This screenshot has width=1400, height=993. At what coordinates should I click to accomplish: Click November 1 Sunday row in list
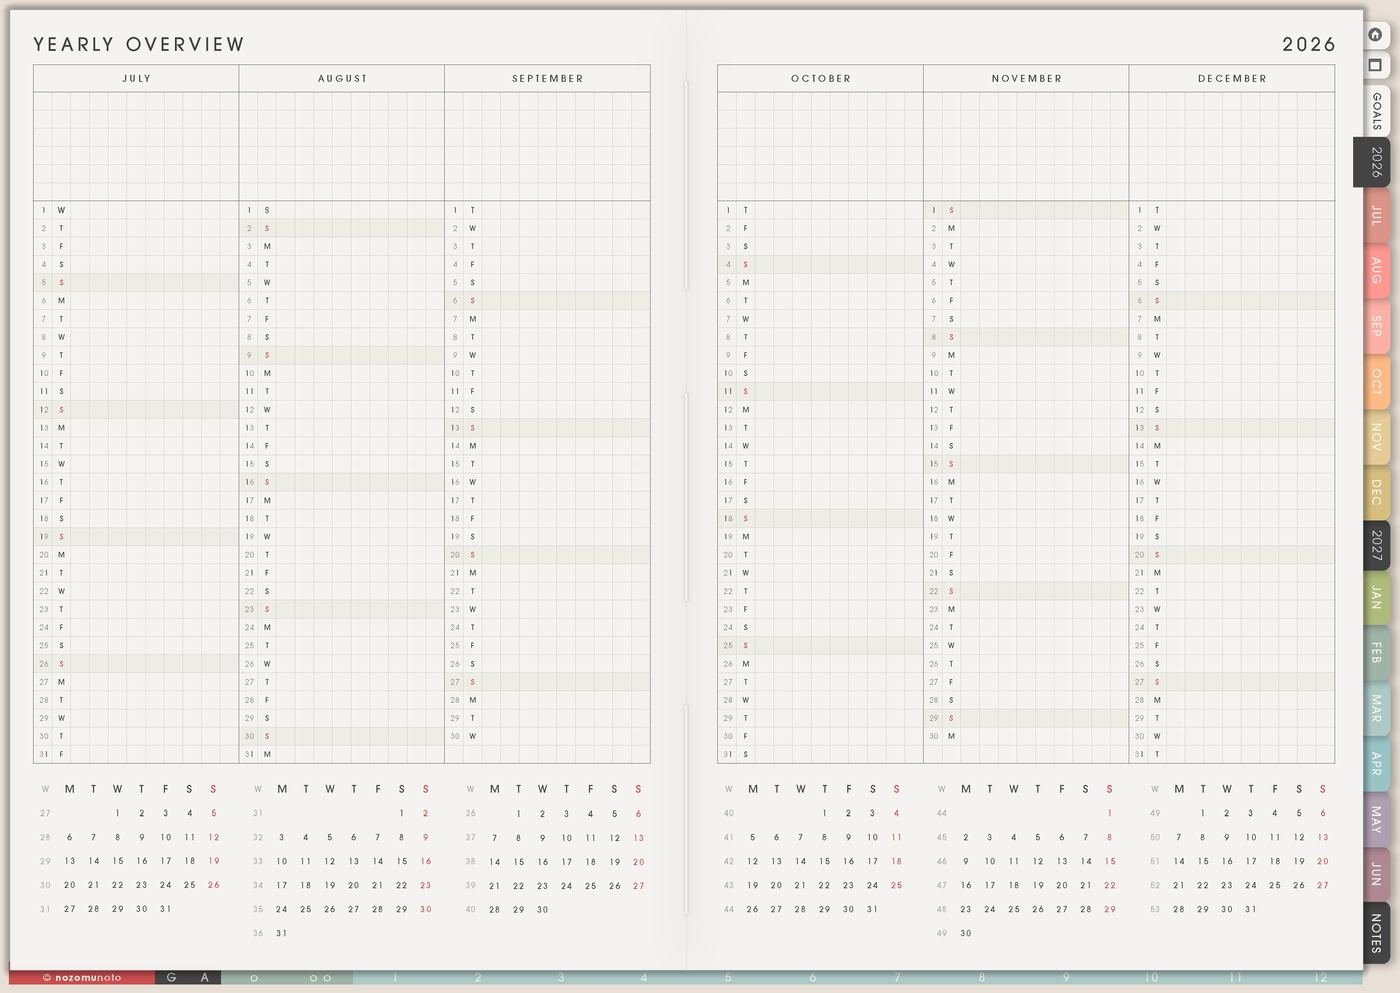click(x=1027, y=210)
